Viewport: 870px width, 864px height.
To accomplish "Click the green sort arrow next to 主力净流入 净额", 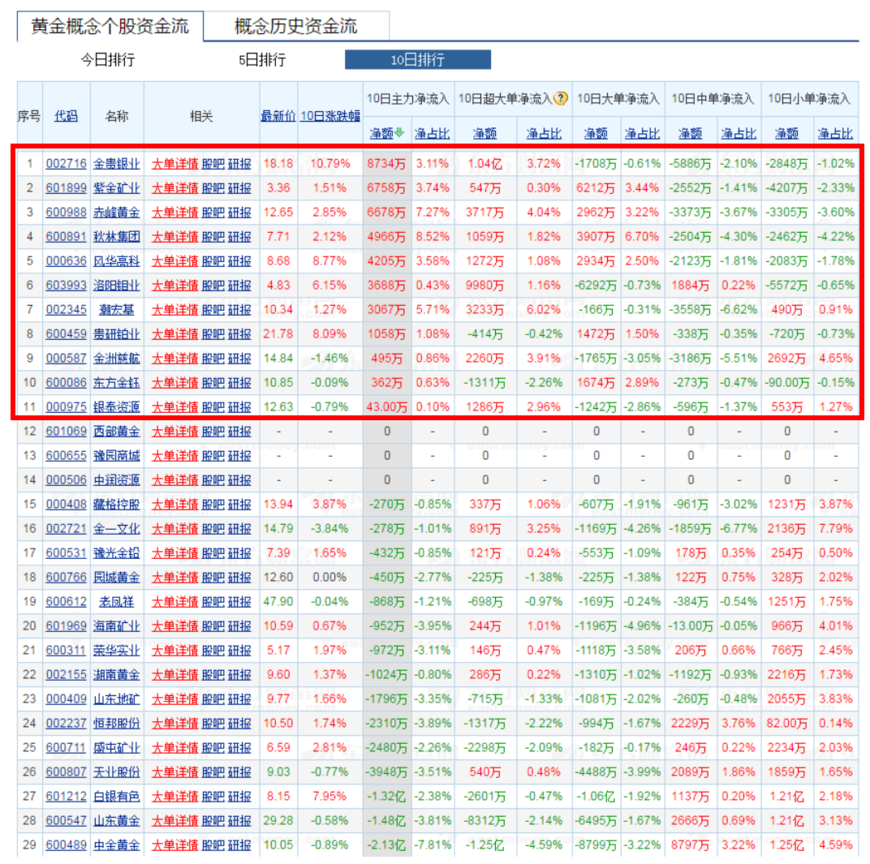I will pos(399,133).
